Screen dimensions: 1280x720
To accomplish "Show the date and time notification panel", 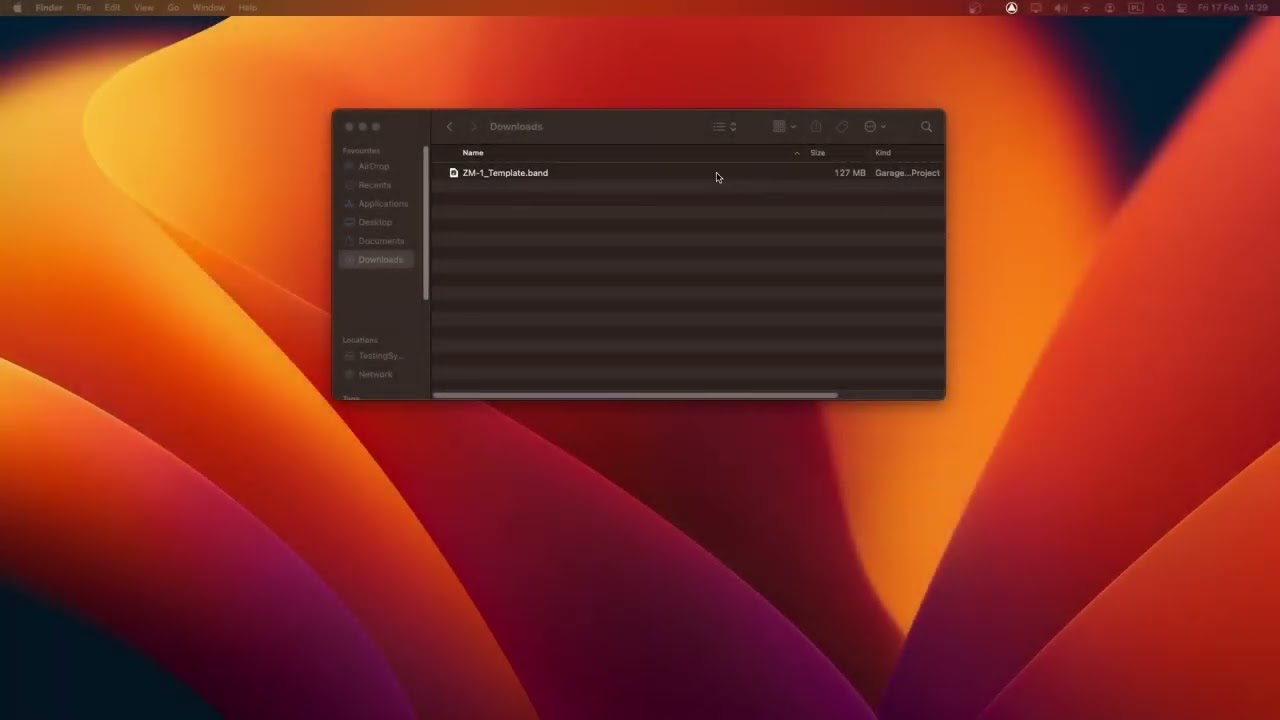I will click(1231, 8).
